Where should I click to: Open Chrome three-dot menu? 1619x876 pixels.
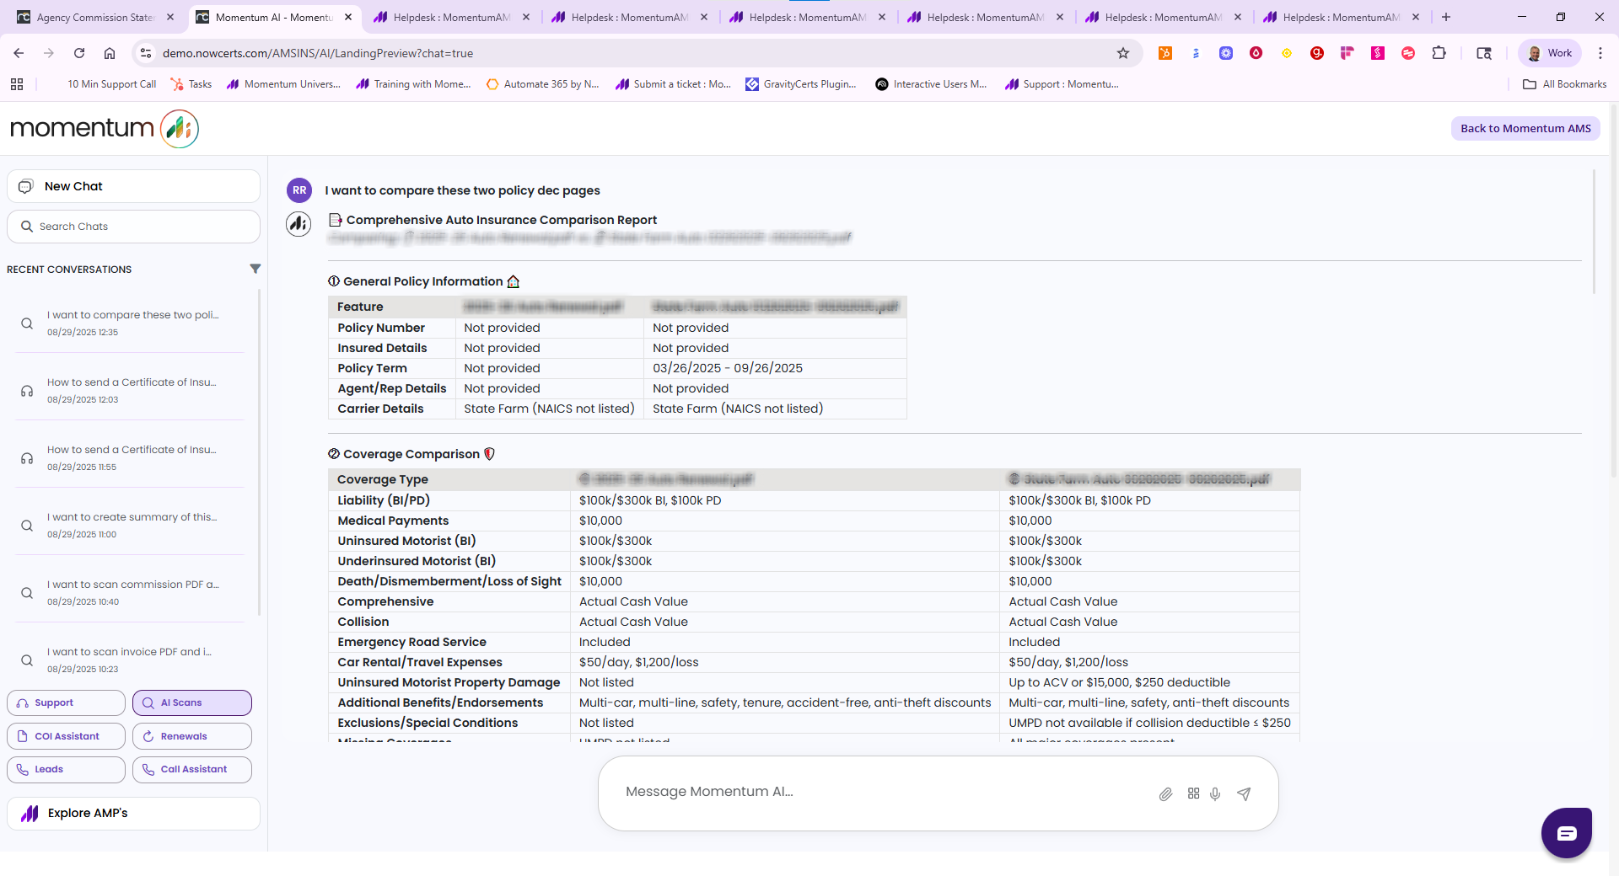[1600, 53]
